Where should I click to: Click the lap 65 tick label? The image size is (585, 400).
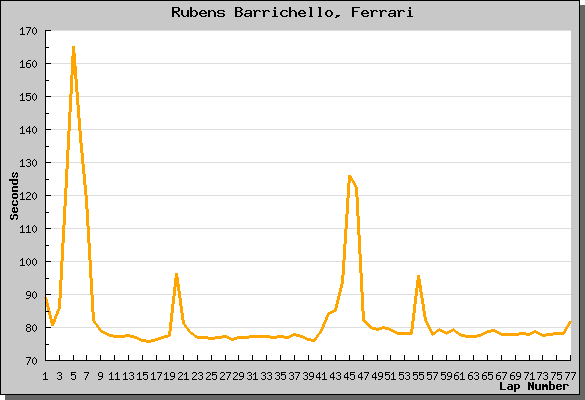click(487, 376)
